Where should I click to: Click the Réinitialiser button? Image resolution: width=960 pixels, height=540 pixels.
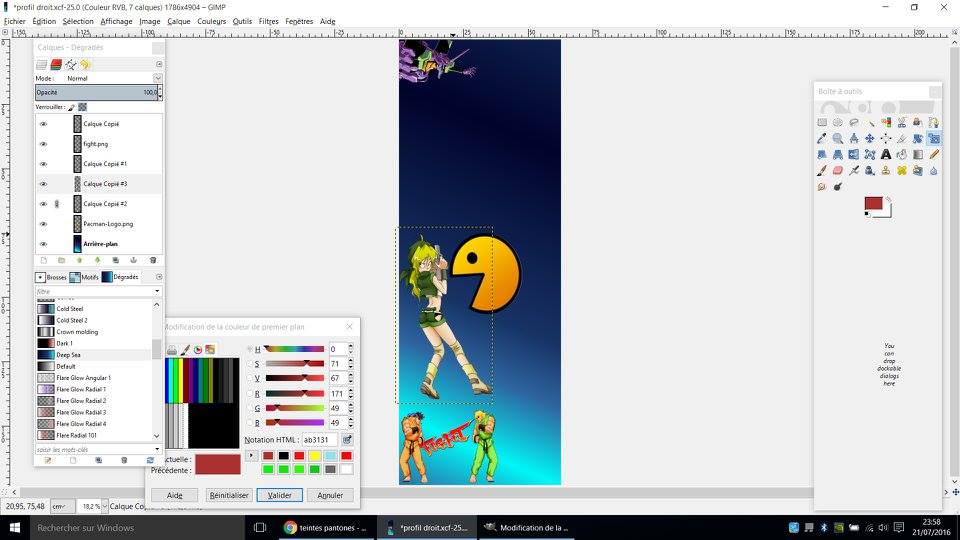click(x=229, y=495)
